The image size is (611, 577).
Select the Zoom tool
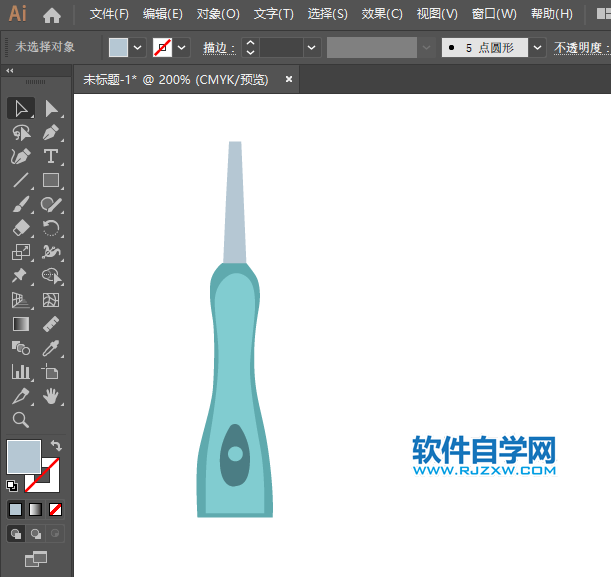21,420
